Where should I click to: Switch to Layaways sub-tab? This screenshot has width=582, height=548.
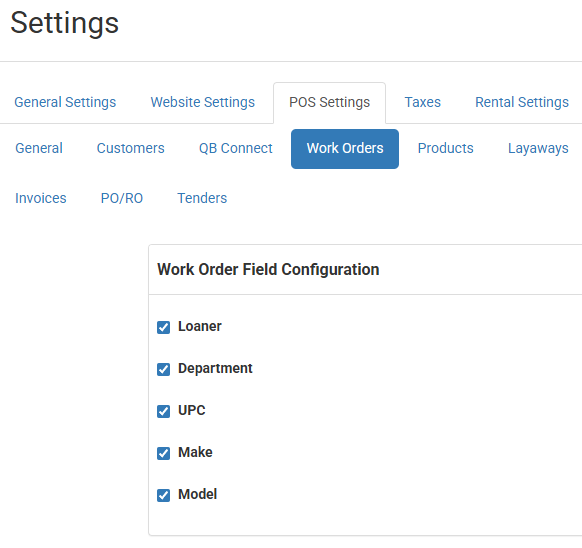[x=538, y=149]
